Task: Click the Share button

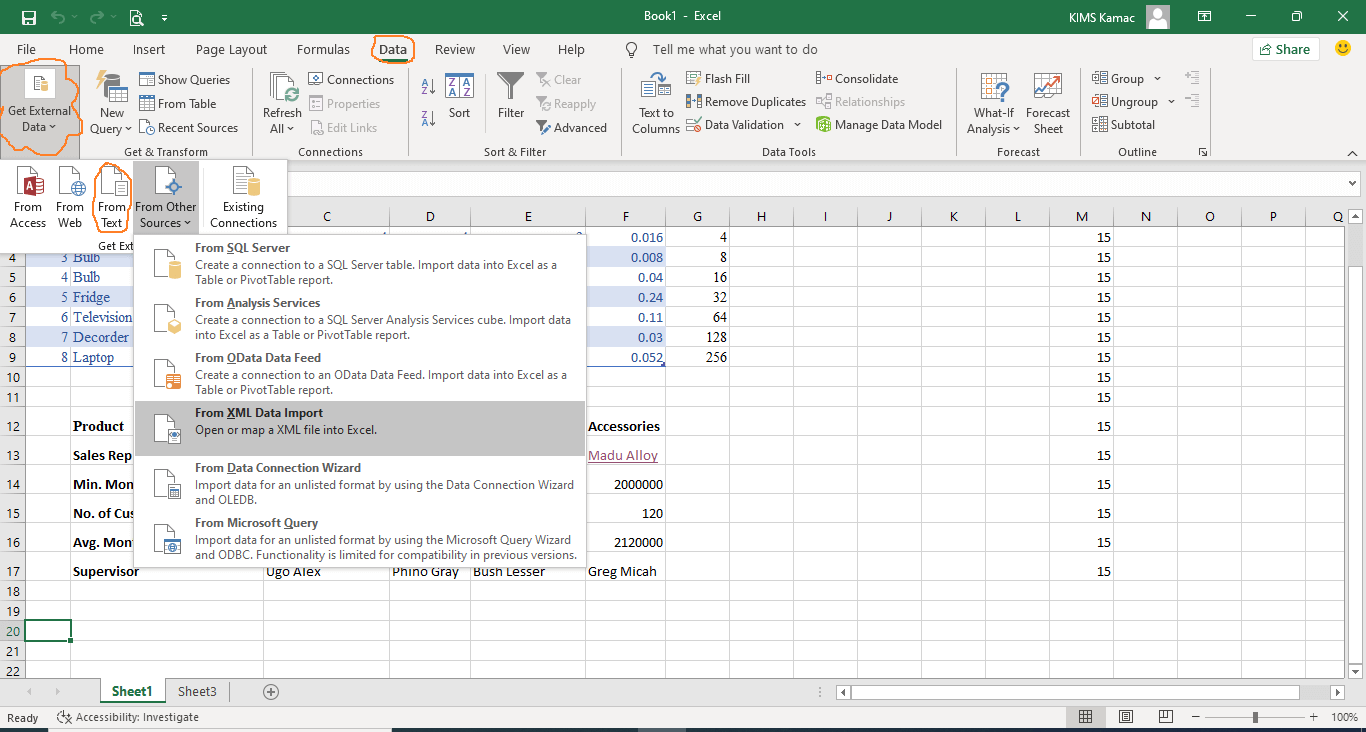Action: [1285, 48]
